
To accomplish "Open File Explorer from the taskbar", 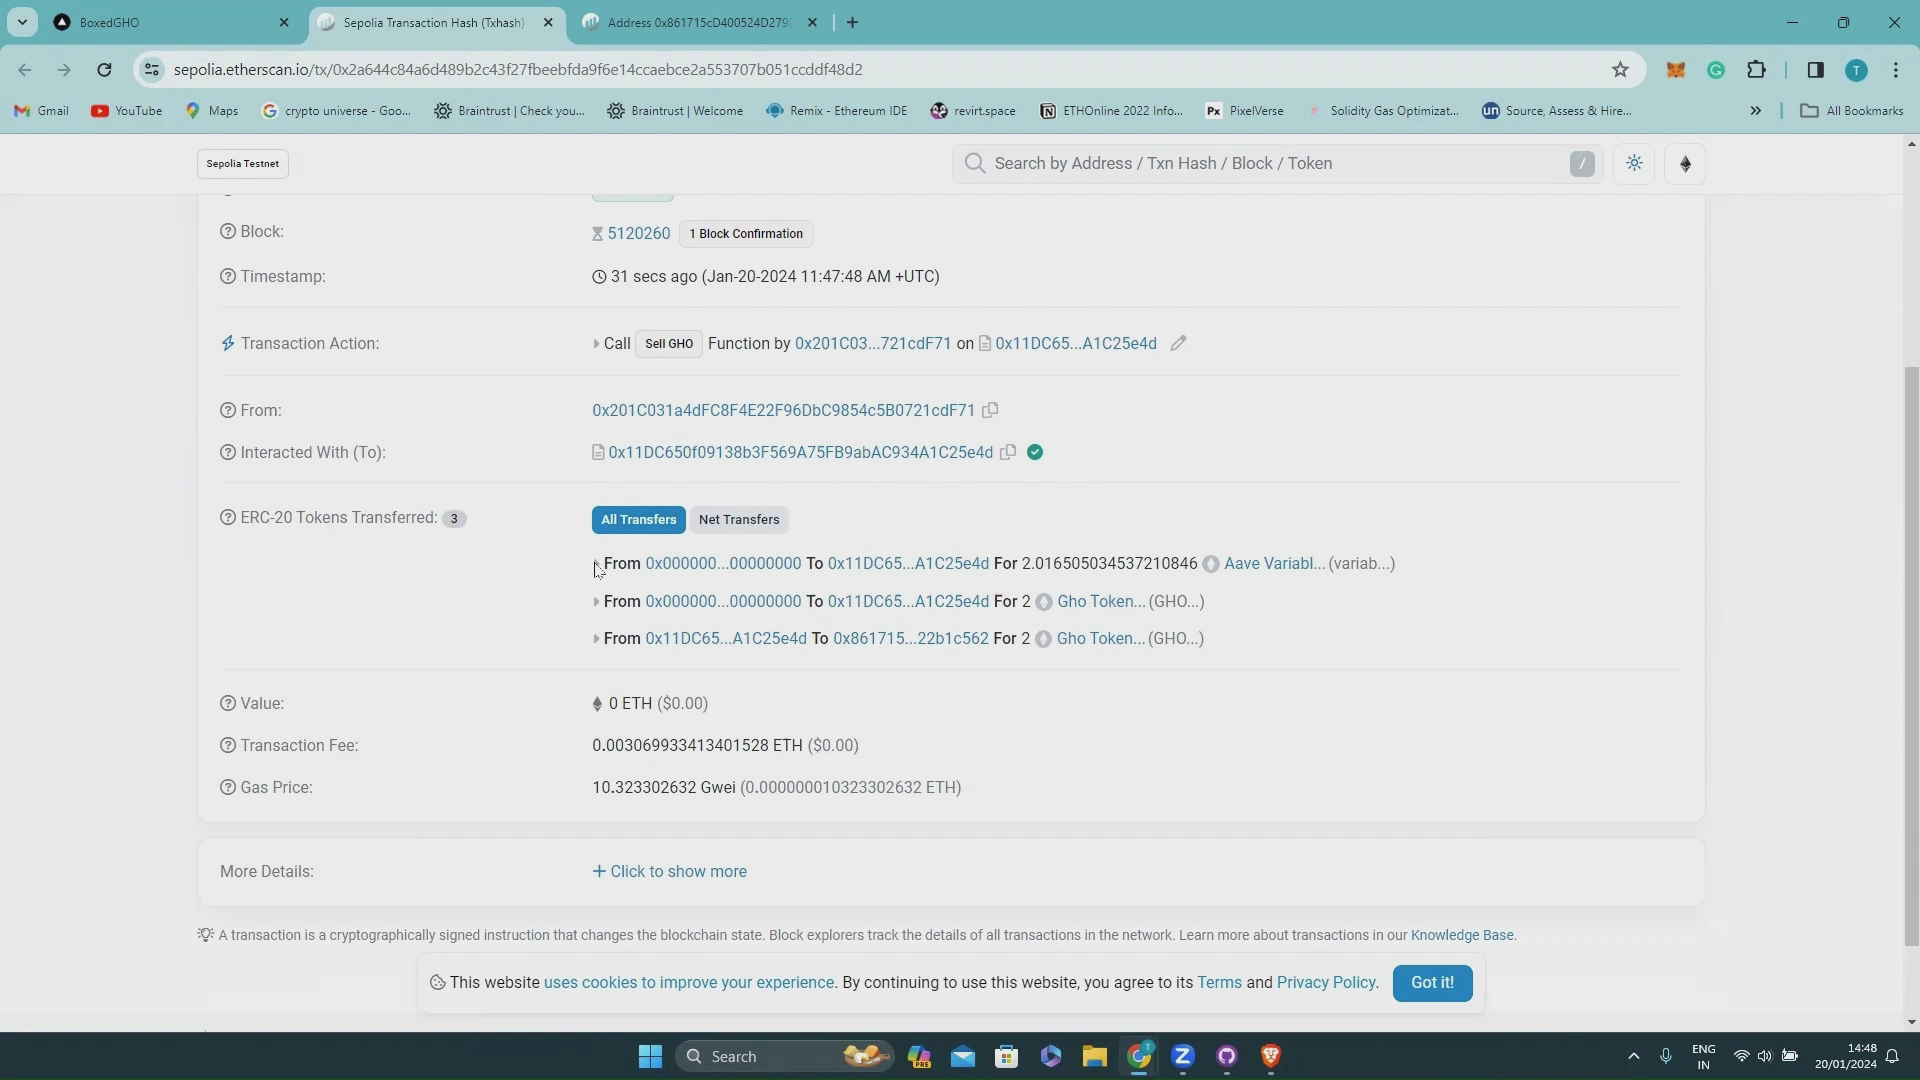I will [x=1094, y=1057].
